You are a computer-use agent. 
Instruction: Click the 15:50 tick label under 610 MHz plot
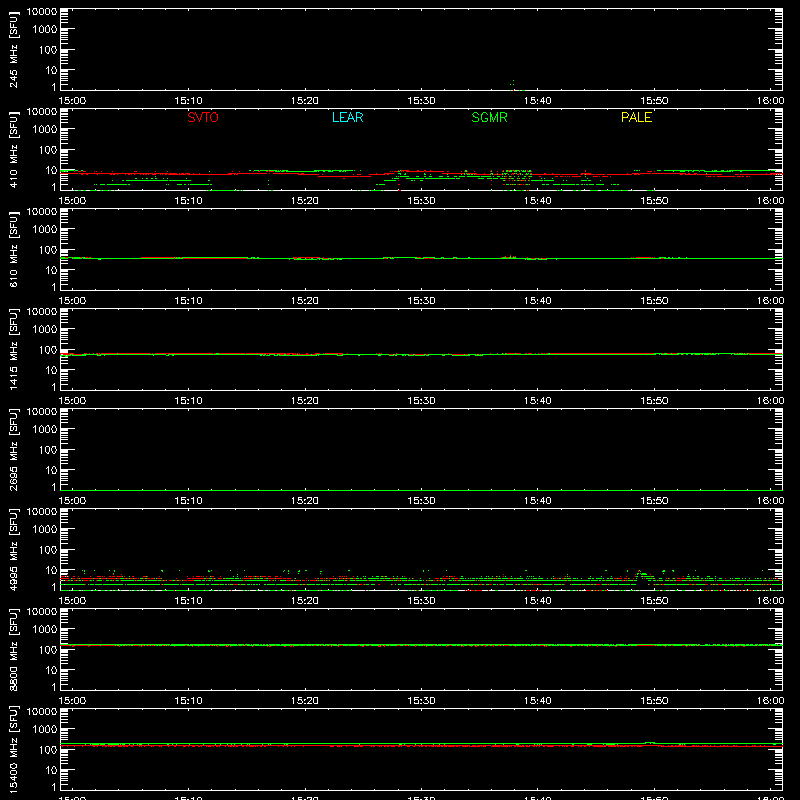click(654, 301)
